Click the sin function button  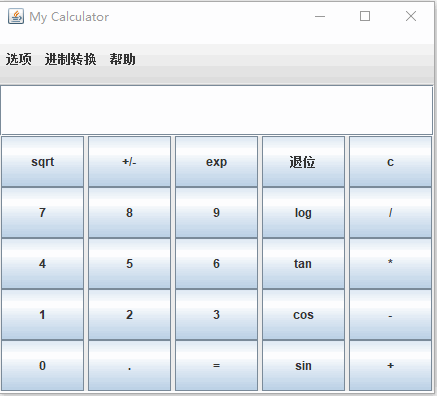(303, 366)
